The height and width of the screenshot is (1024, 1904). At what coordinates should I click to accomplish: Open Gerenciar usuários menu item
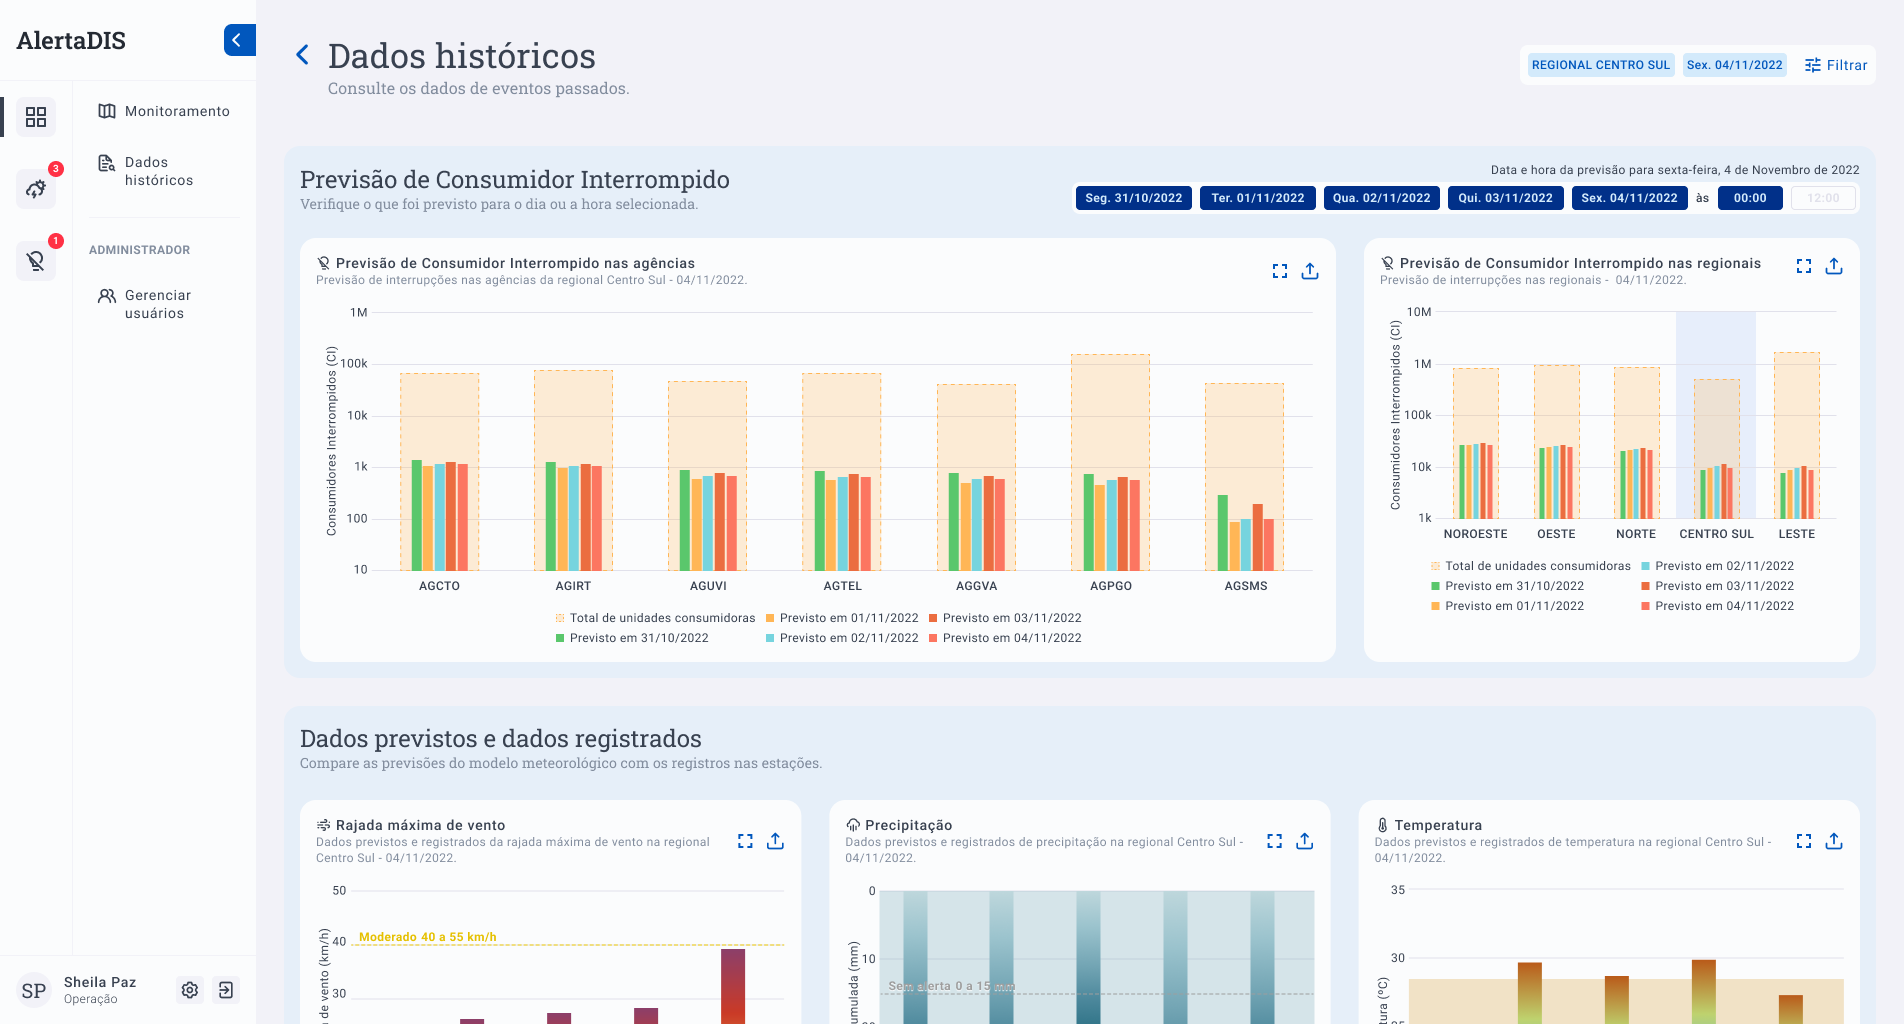pyautogui.click(x=157, y=304)
